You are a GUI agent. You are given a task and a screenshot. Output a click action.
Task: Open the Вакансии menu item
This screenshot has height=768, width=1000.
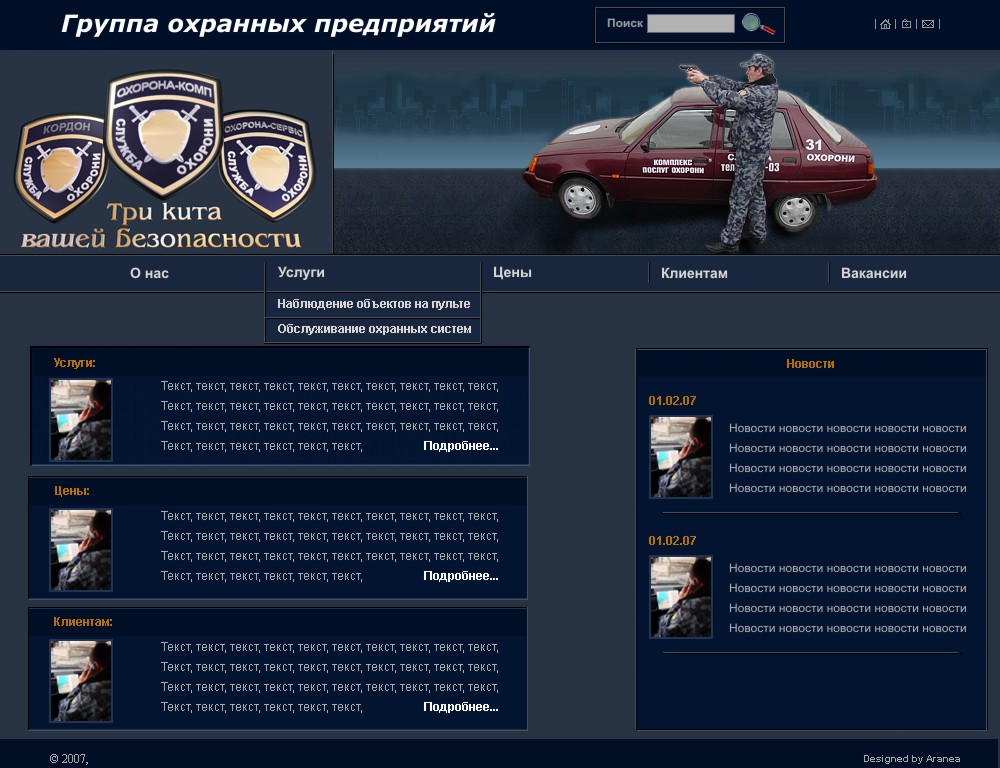pyautogui.click(x=874, y=273)
